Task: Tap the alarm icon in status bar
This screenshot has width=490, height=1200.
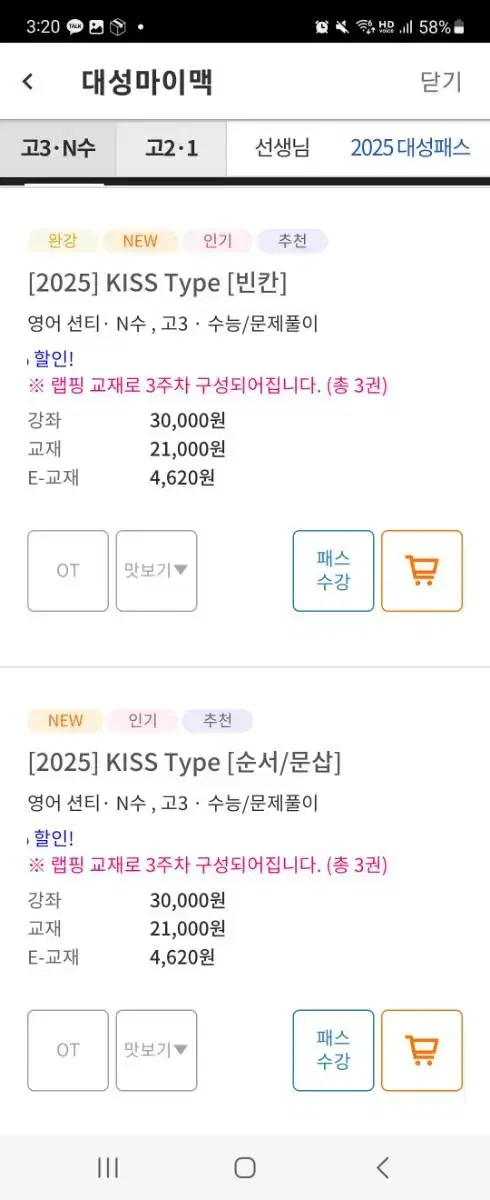Action: point(322,27)
